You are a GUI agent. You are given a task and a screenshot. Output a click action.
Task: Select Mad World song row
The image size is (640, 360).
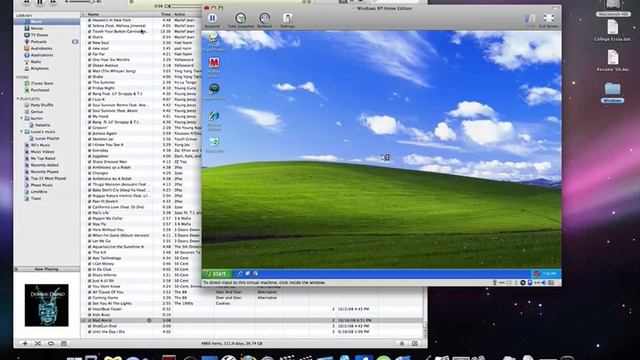[x=253, y=320]
